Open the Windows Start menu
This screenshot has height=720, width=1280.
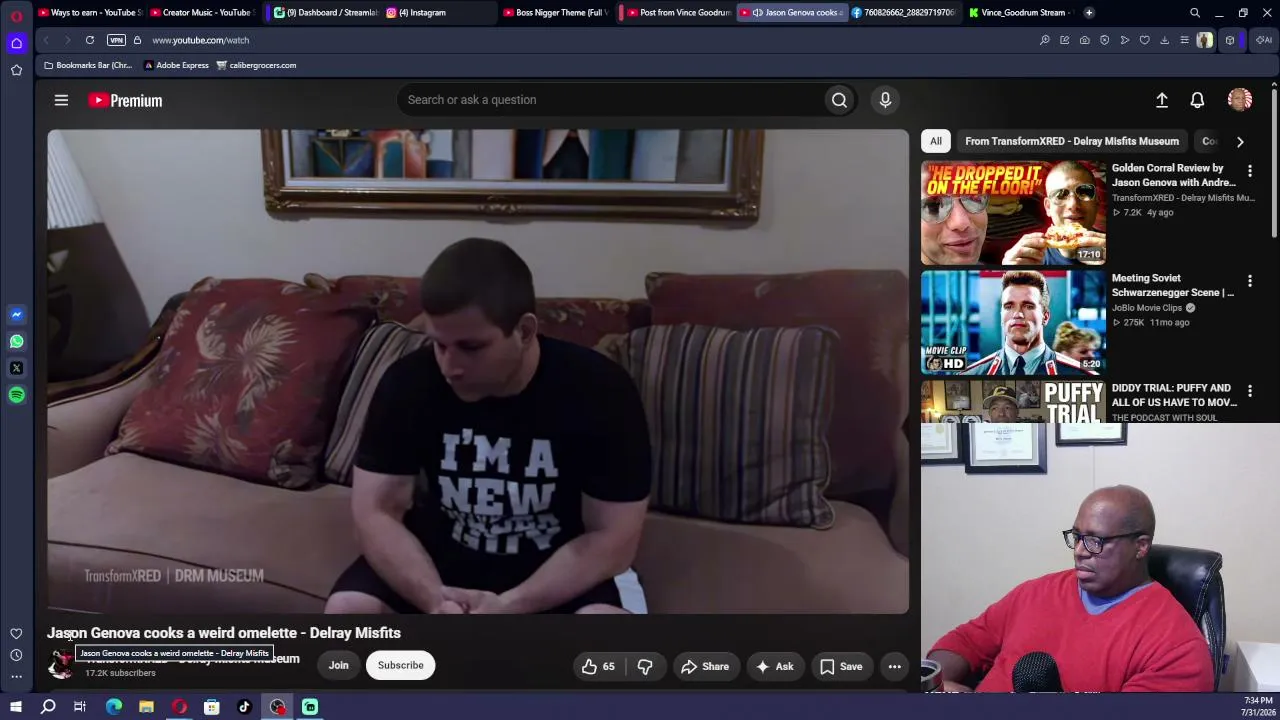[16, 707]
